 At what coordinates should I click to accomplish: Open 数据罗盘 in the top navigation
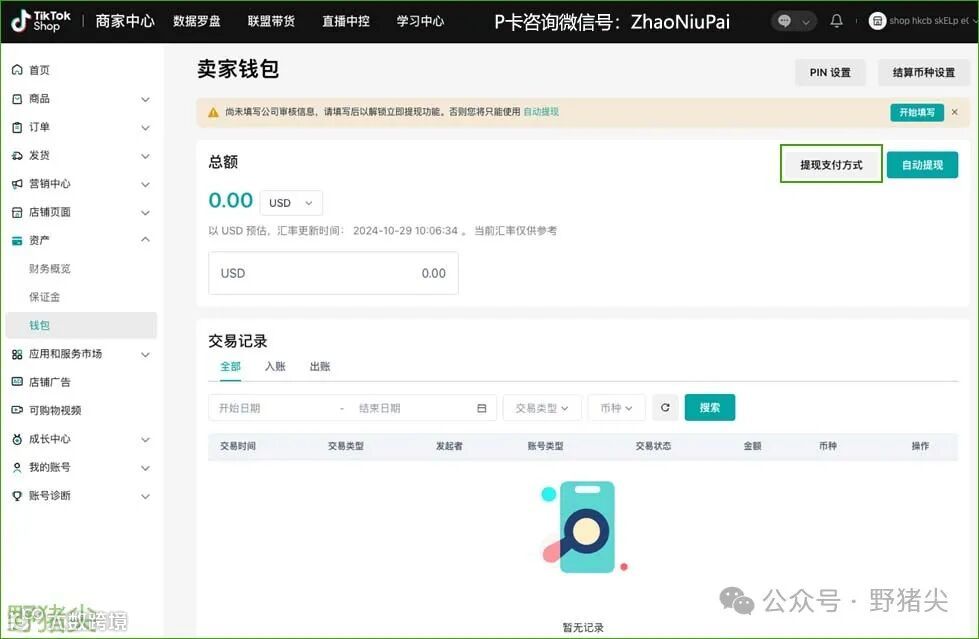[x=197, y=21]
